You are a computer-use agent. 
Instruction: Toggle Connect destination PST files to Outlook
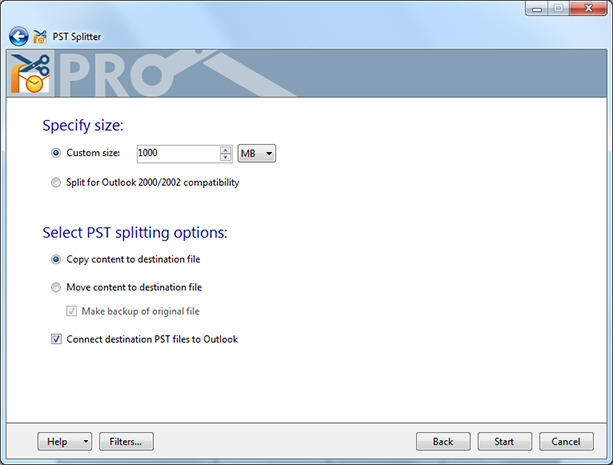pyautogui.click(x=56, y=339)
